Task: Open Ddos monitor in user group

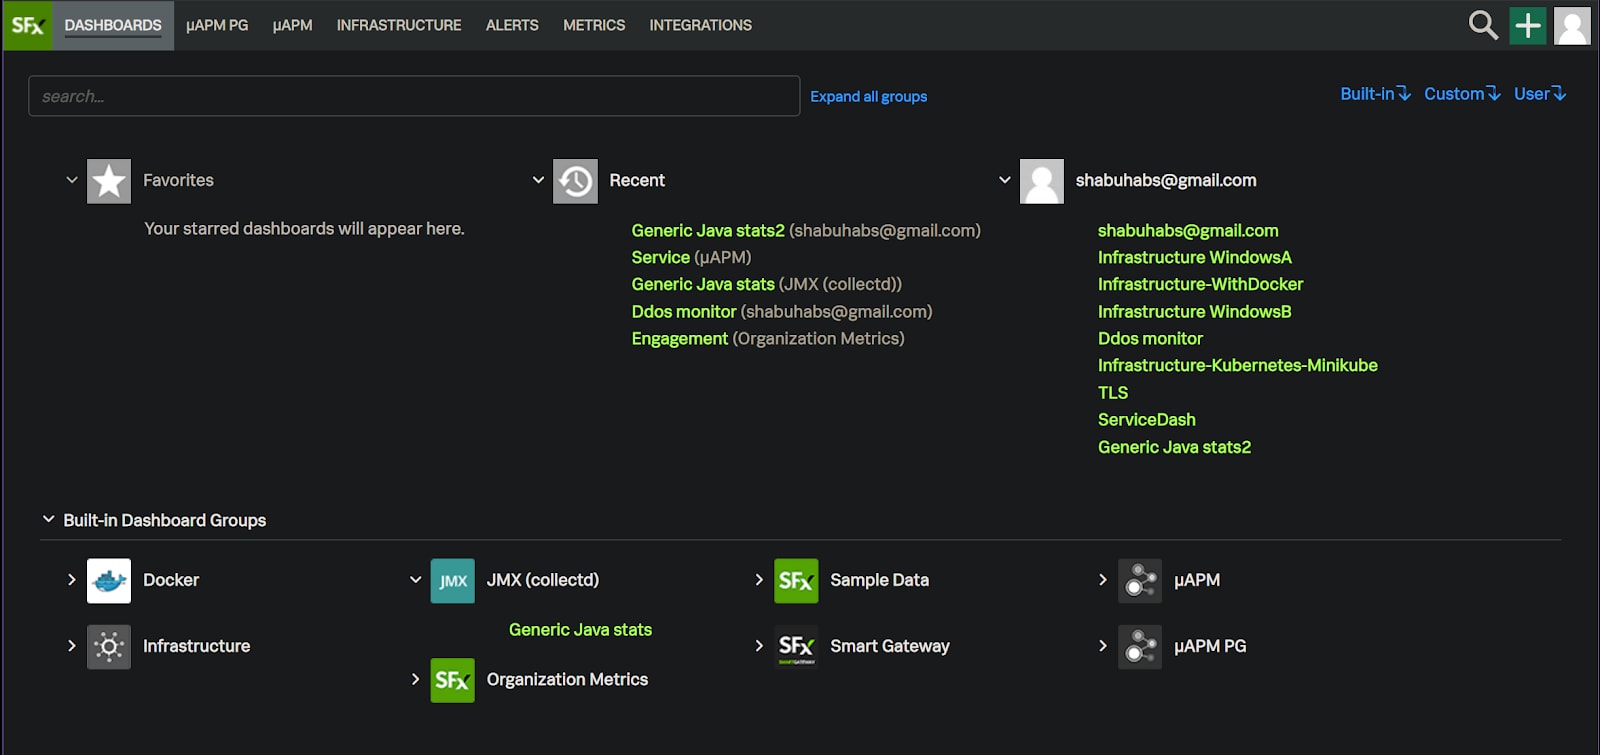Action: pyautogui.click(x=1150, y=339)
